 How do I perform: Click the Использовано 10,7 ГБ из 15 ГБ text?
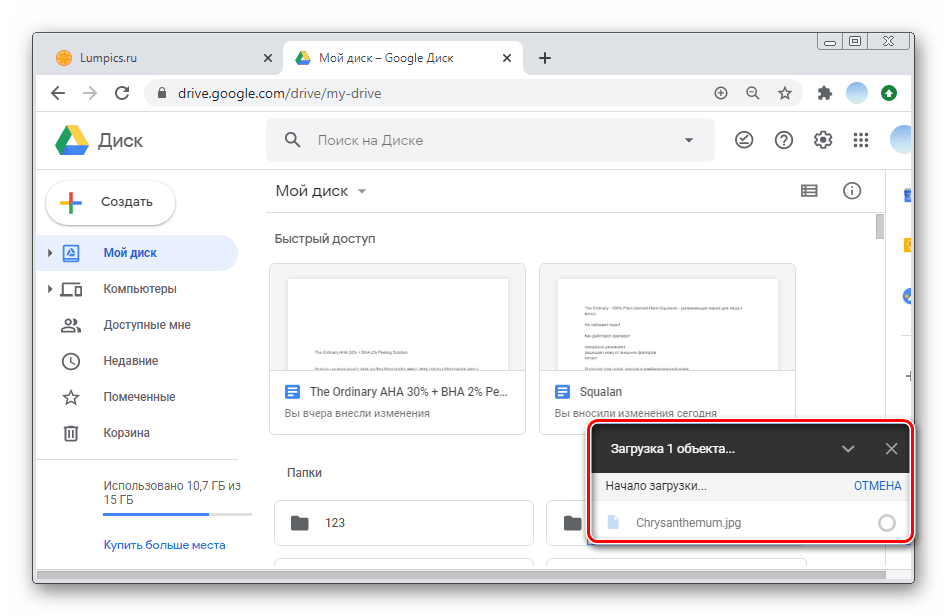172,493
